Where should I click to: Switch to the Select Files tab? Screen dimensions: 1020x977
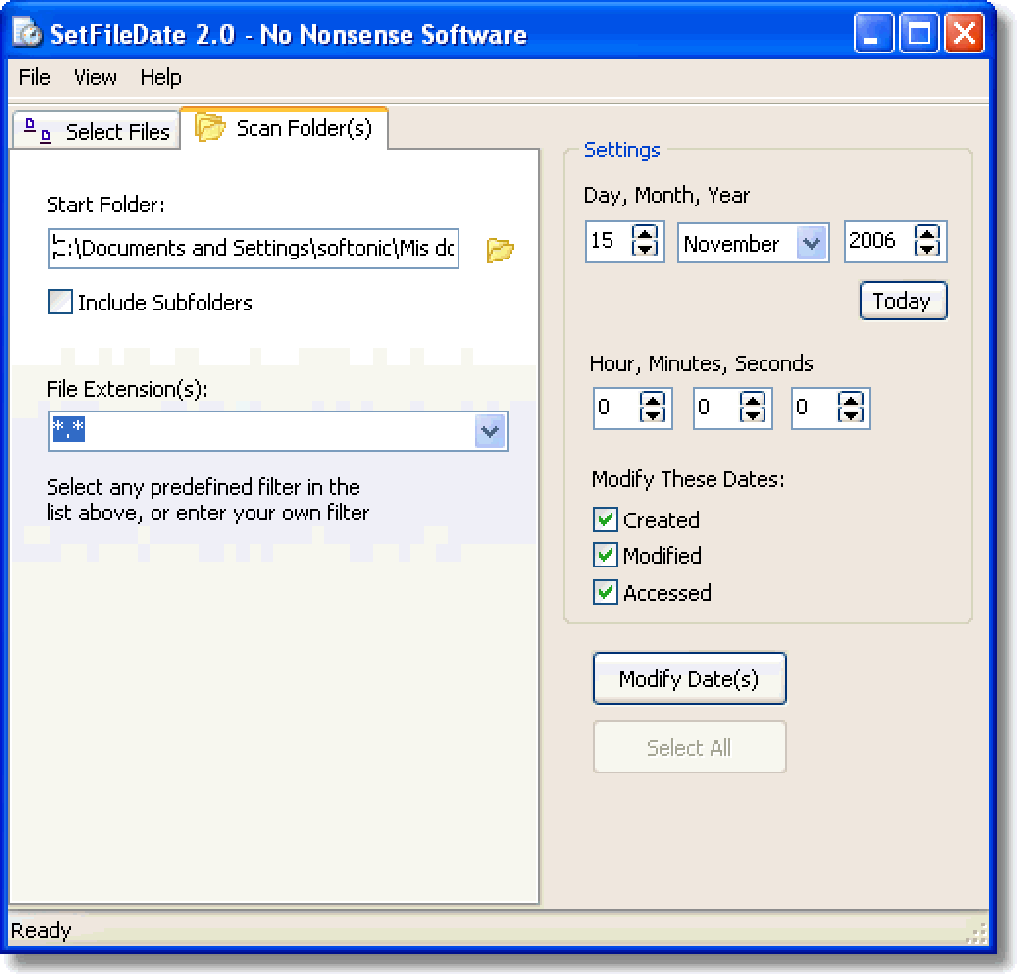click(96, 131)
